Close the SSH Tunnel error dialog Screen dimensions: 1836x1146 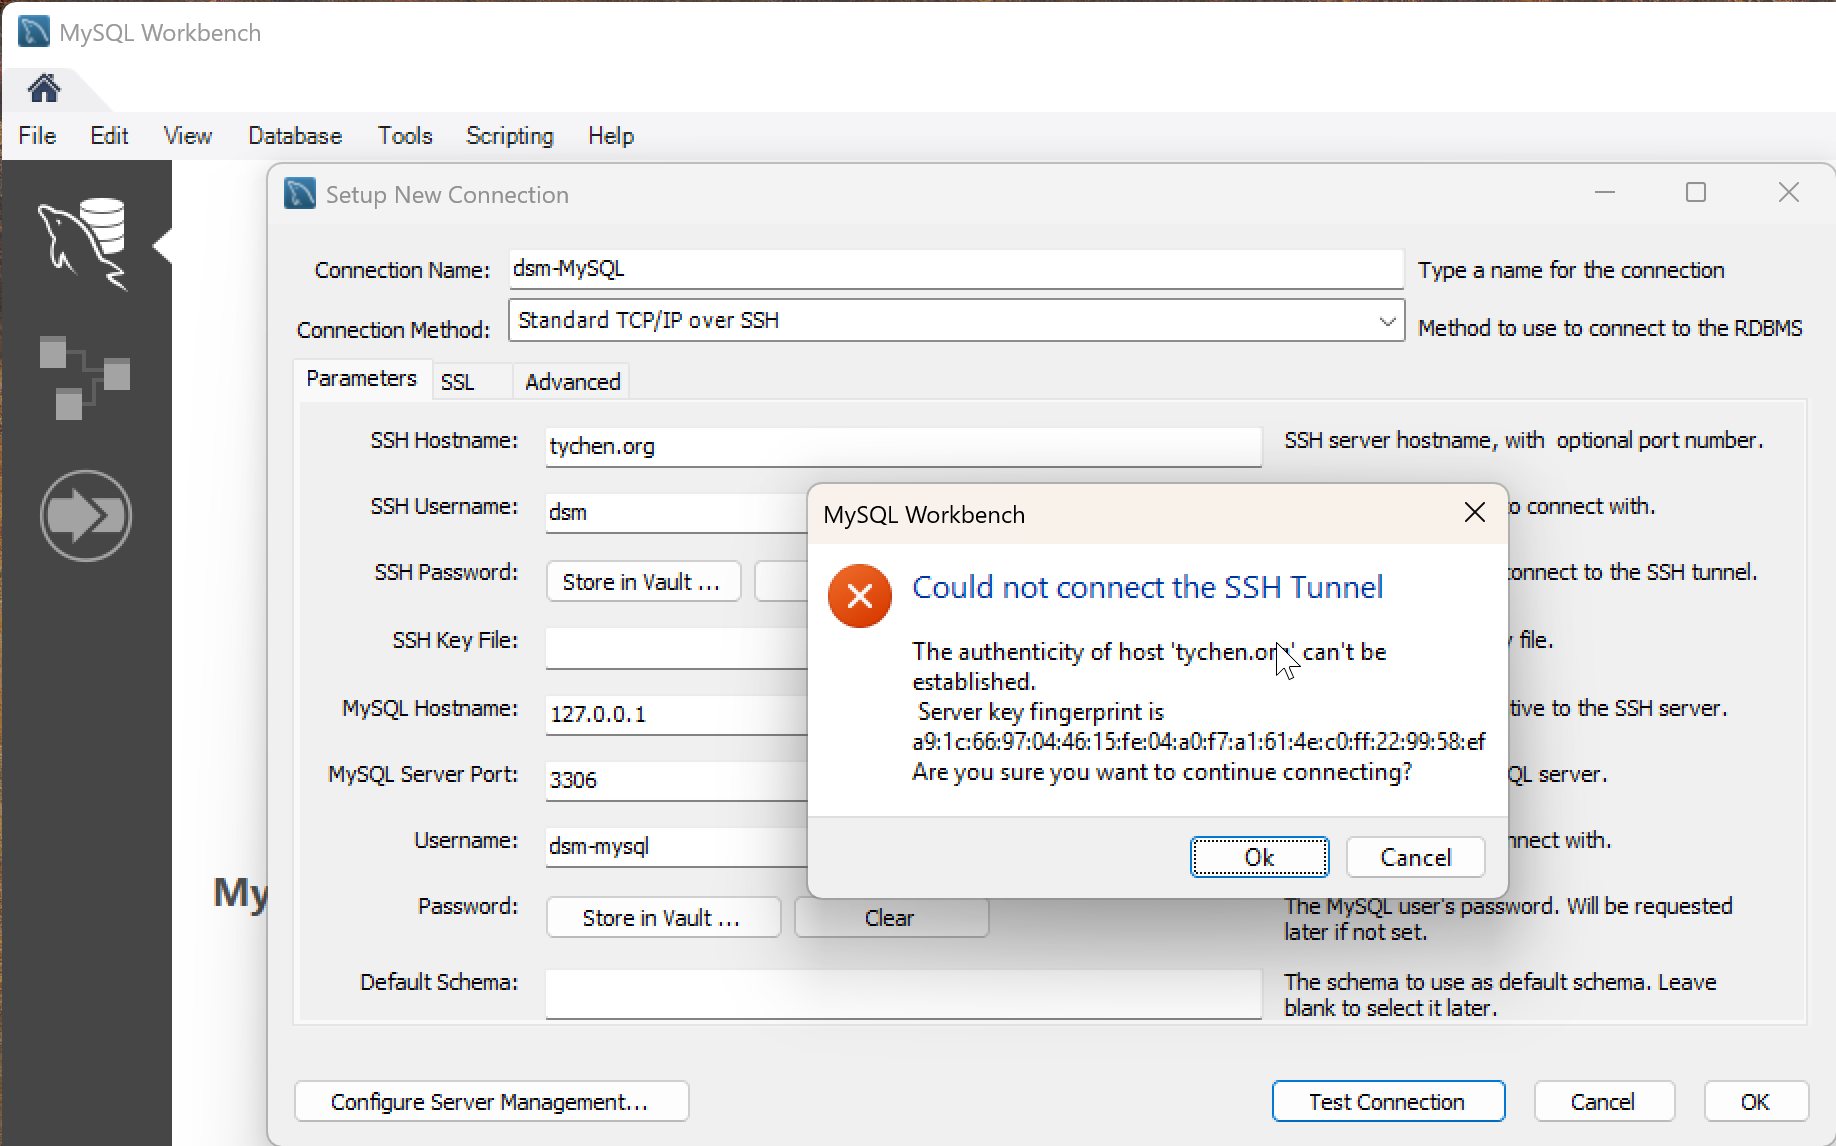pyautogui.click(x=1474, y=513)
